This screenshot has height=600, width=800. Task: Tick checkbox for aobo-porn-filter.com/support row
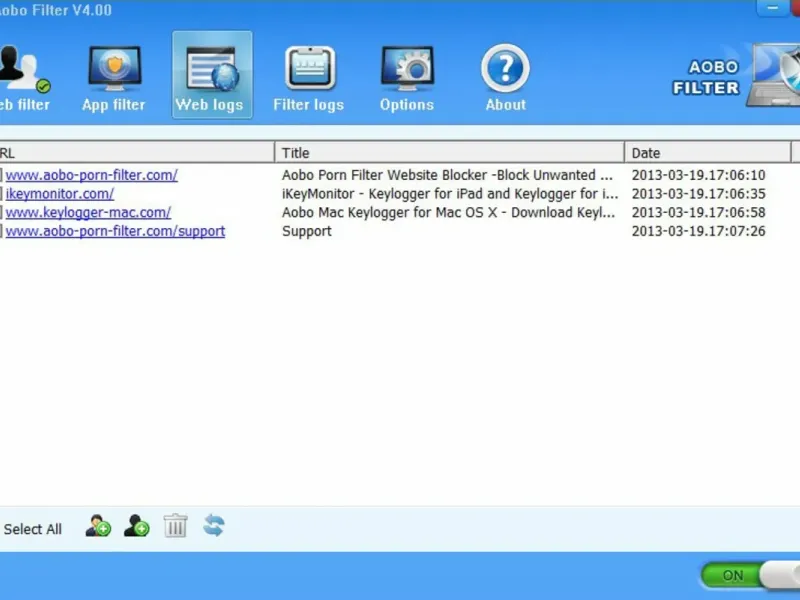pyautogui.click(x=1, y=231)
